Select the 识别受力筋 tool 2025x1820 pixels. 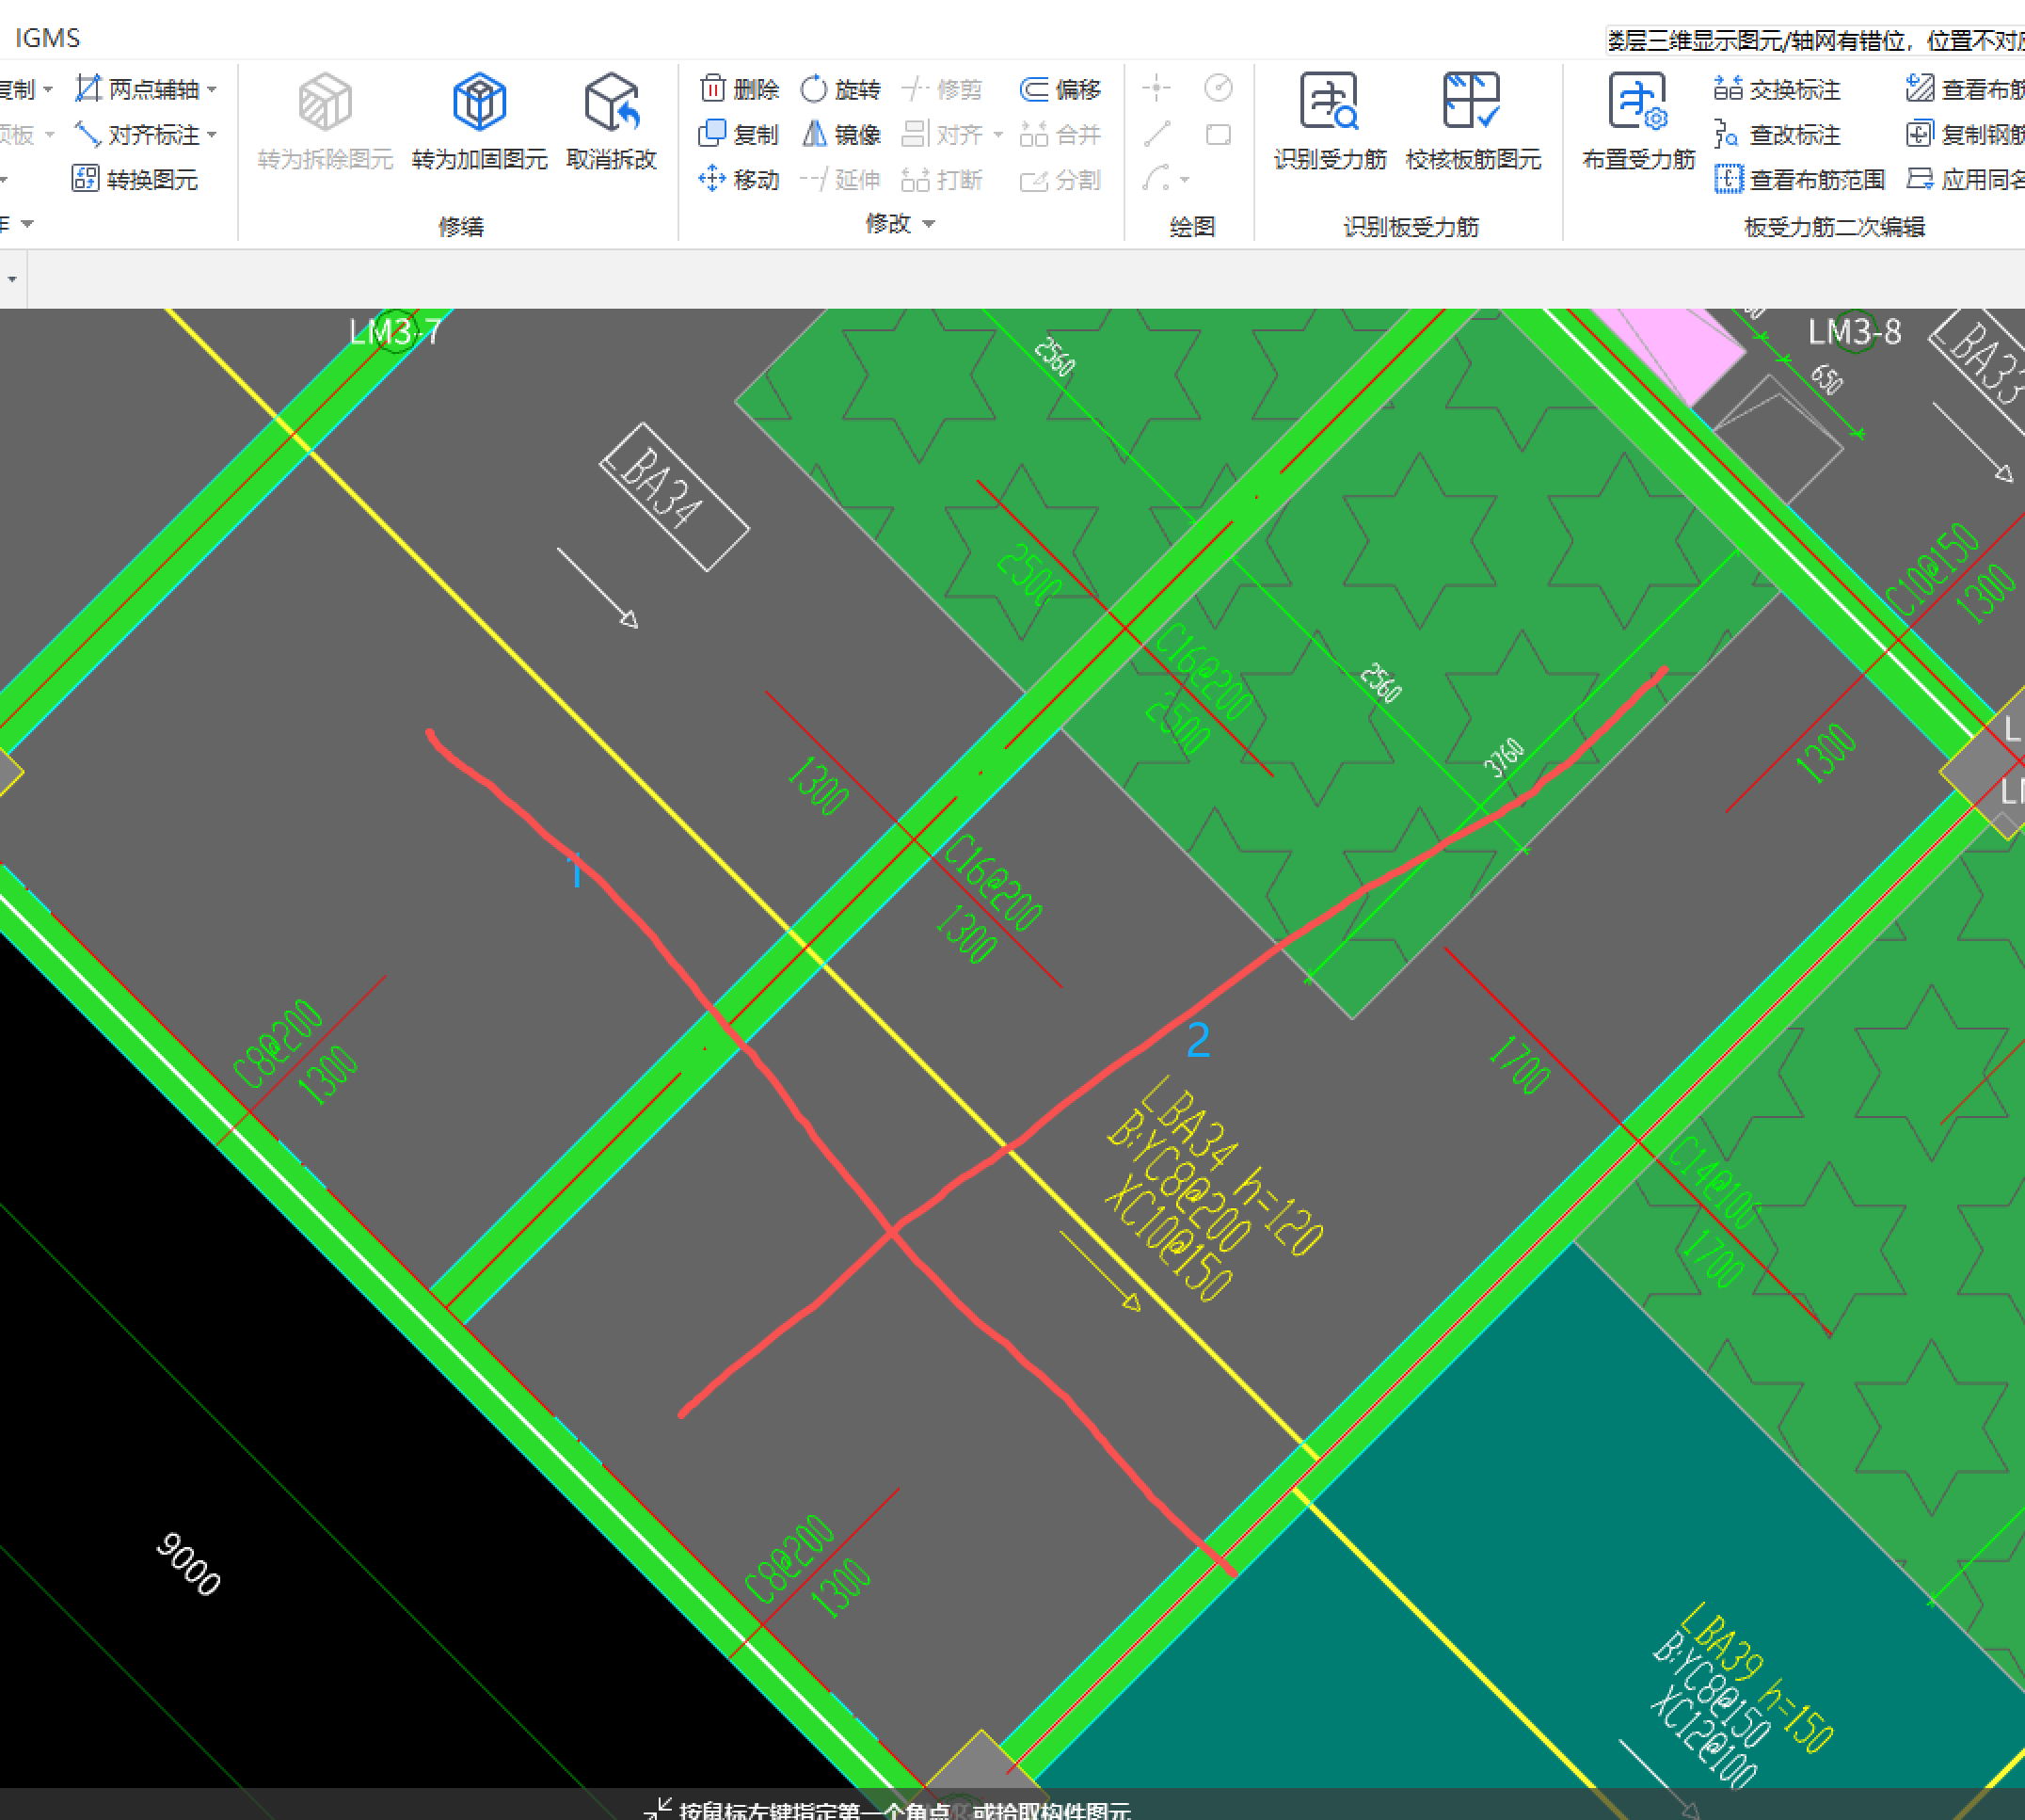(1328, 102)
